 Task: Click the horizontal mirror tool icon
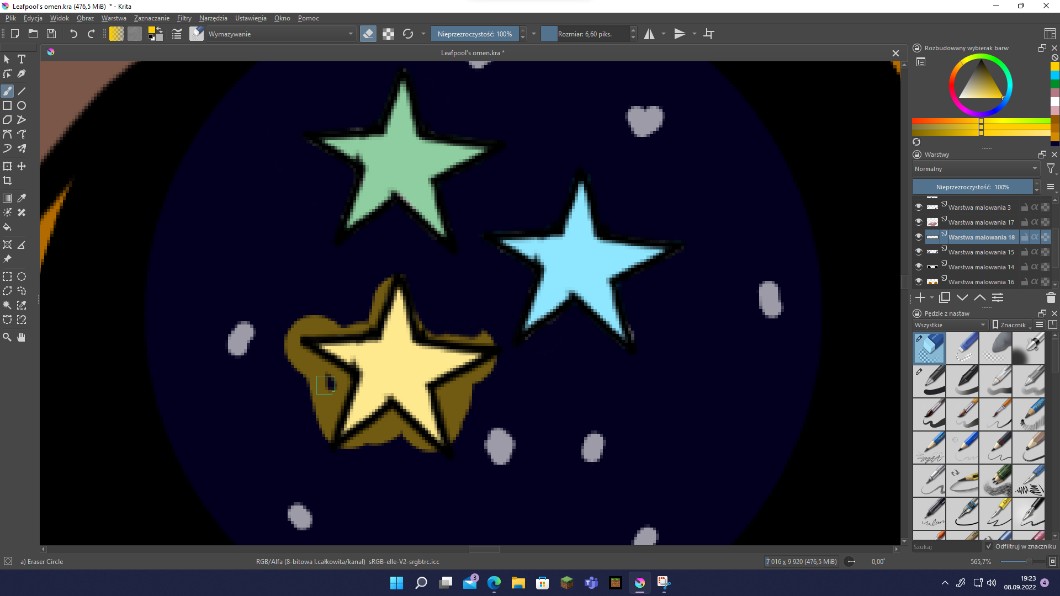click(649, 34)
